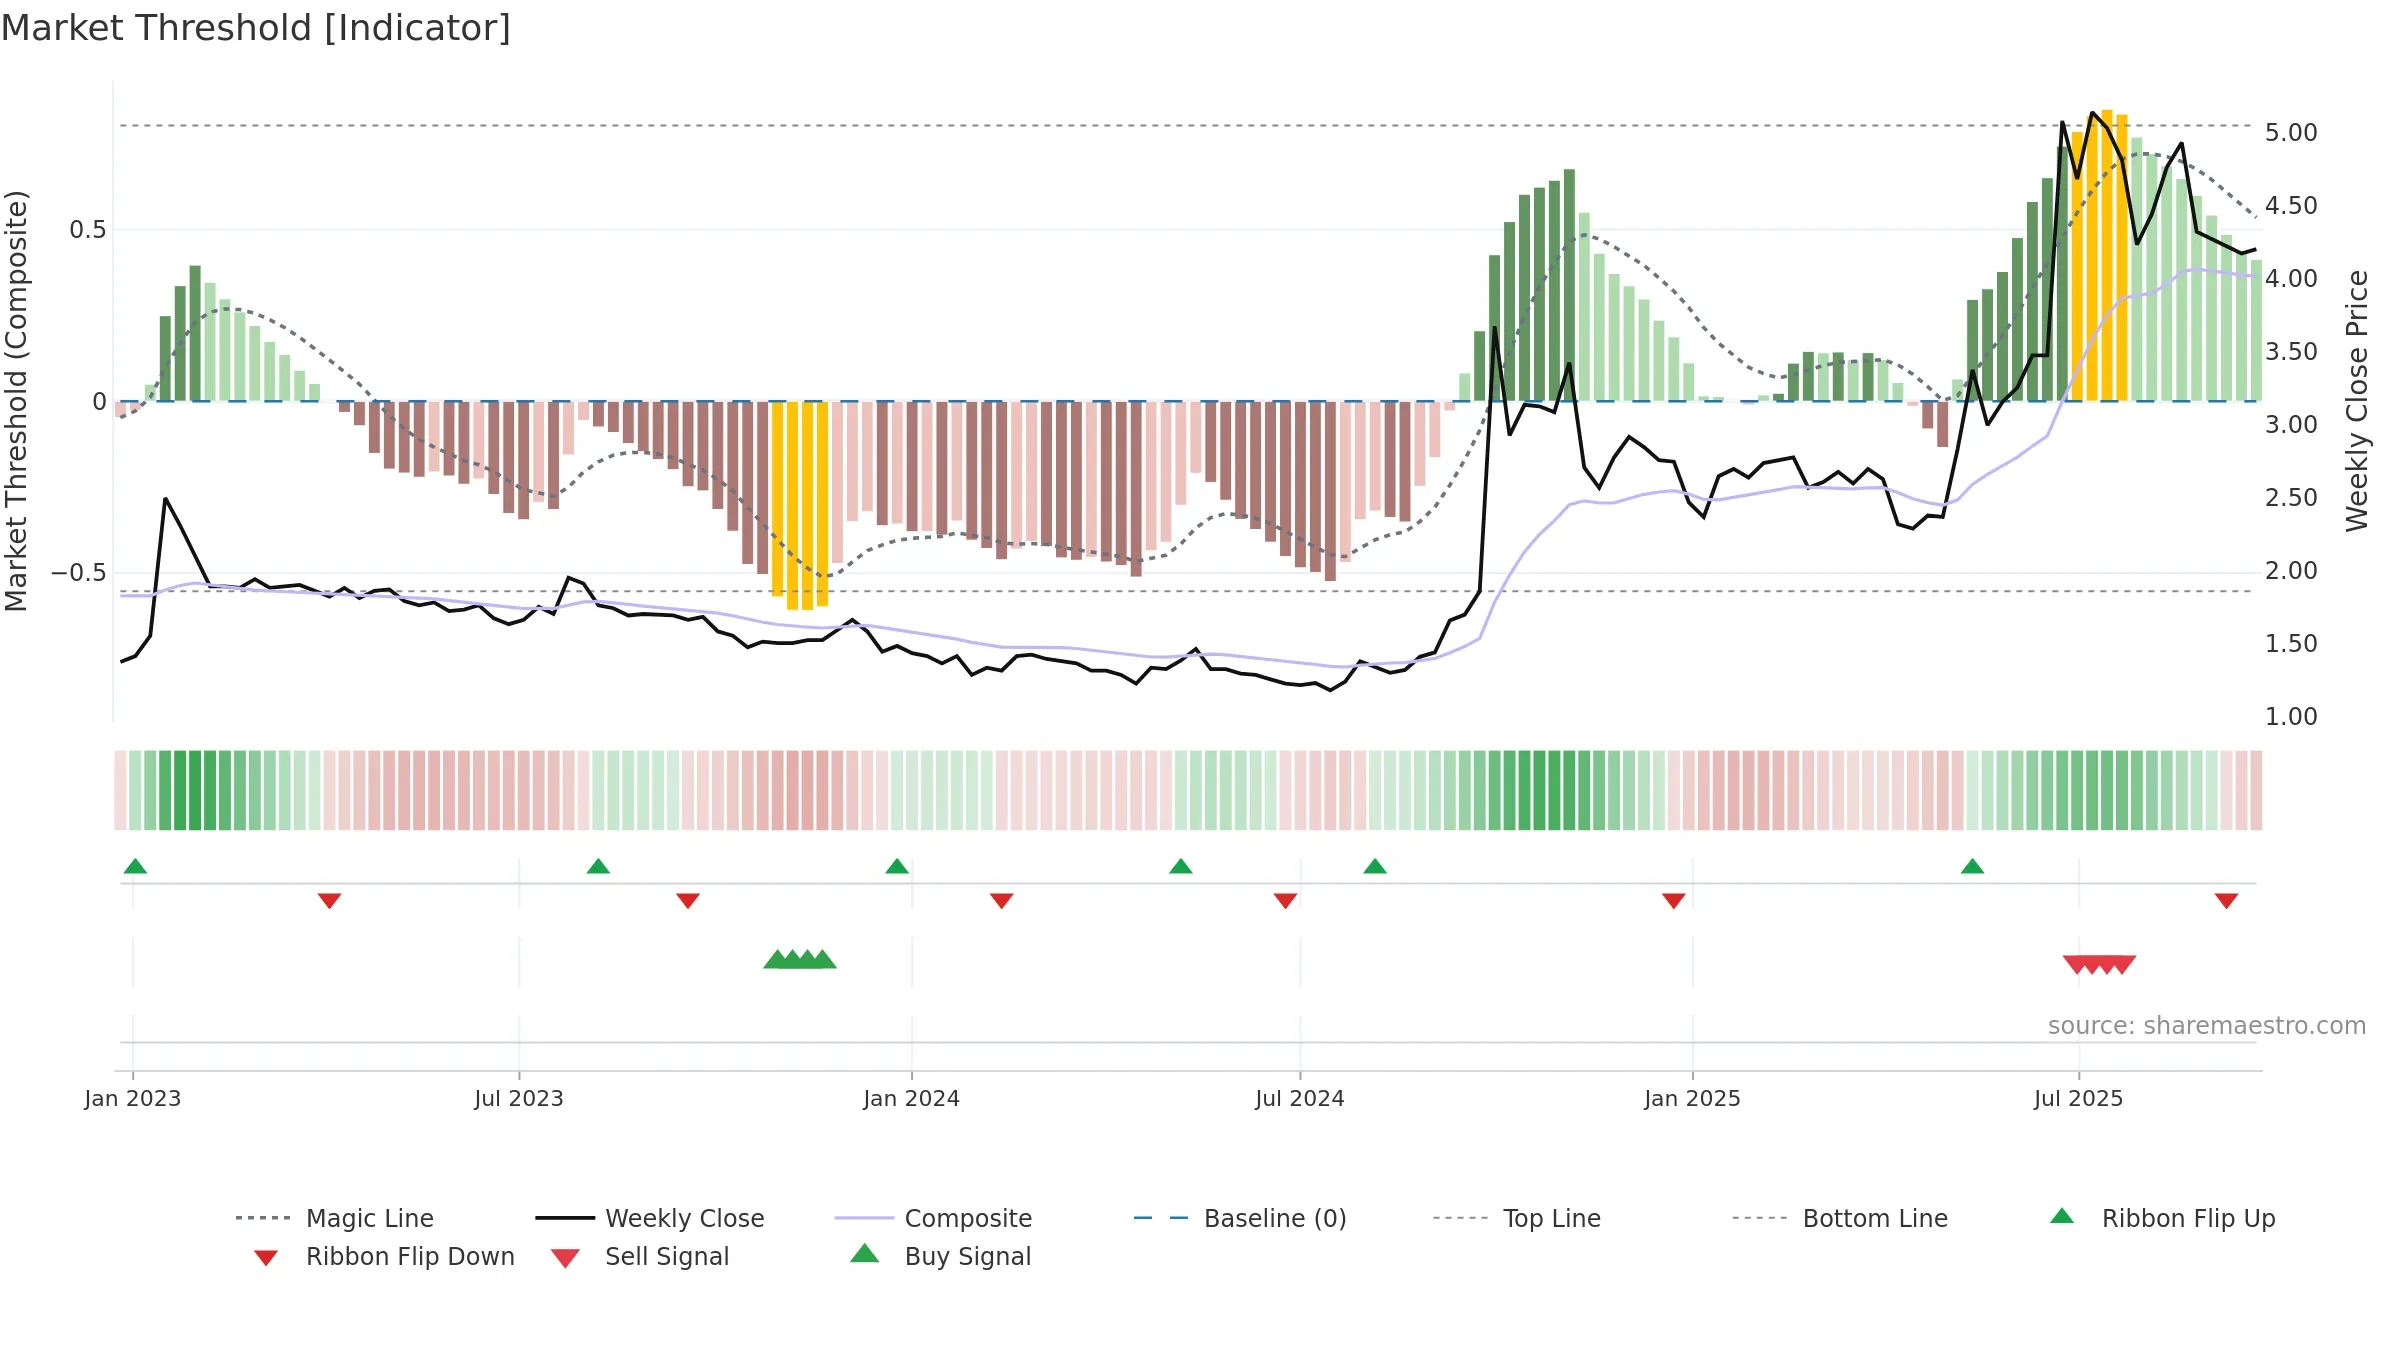The width and height of the screenshot is (2400, 1350).
Task: Click the yellow bars near July 2025
Action: 2100,256
